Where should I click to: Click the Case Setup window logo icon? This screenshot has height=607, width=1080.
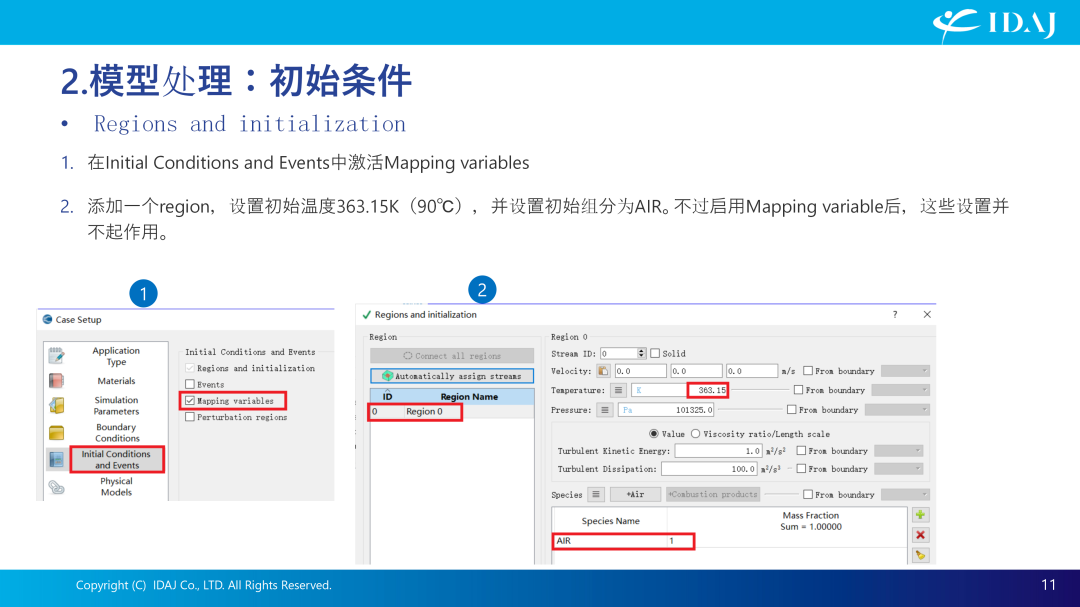coord(48,319)
